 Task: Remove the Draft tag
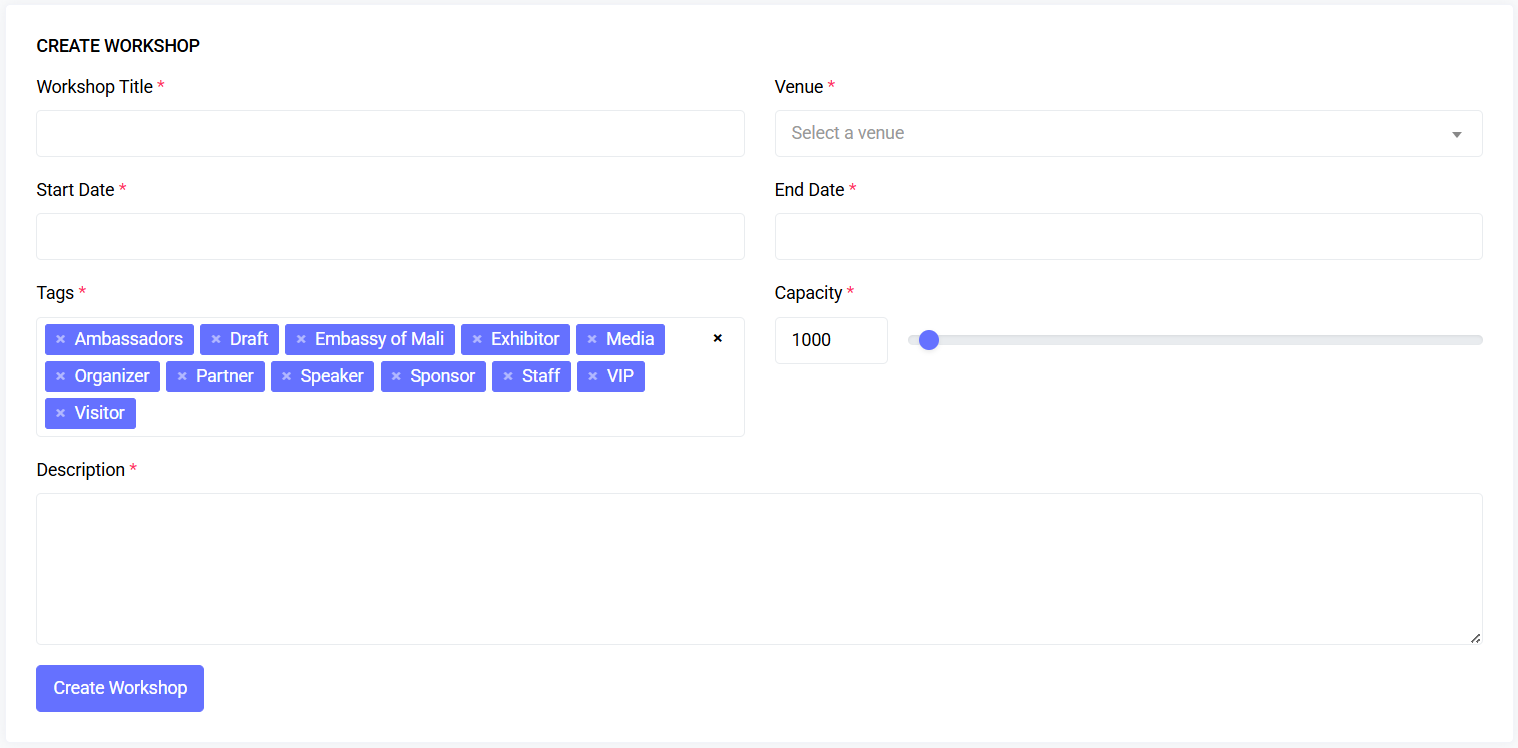click(x=216, y=339)
